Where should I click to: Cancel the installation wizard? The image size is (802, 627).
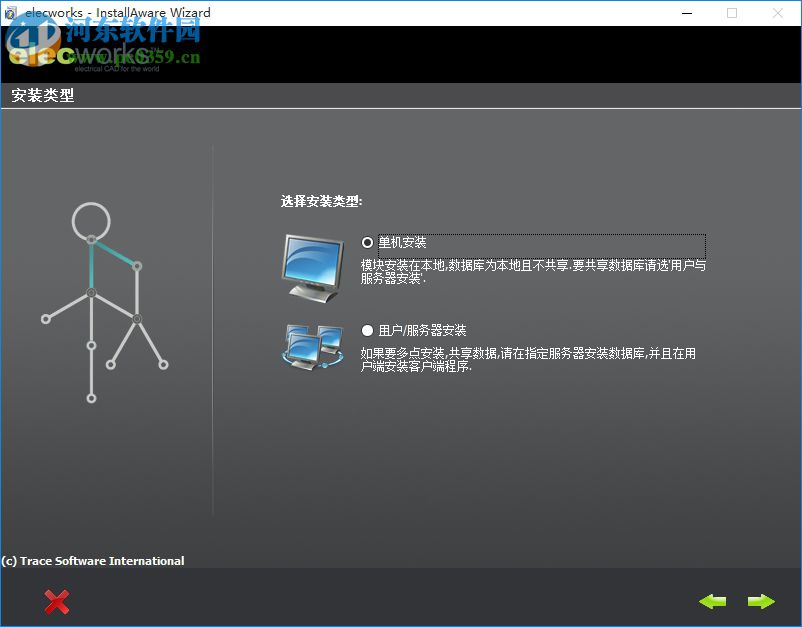[57, 601]
